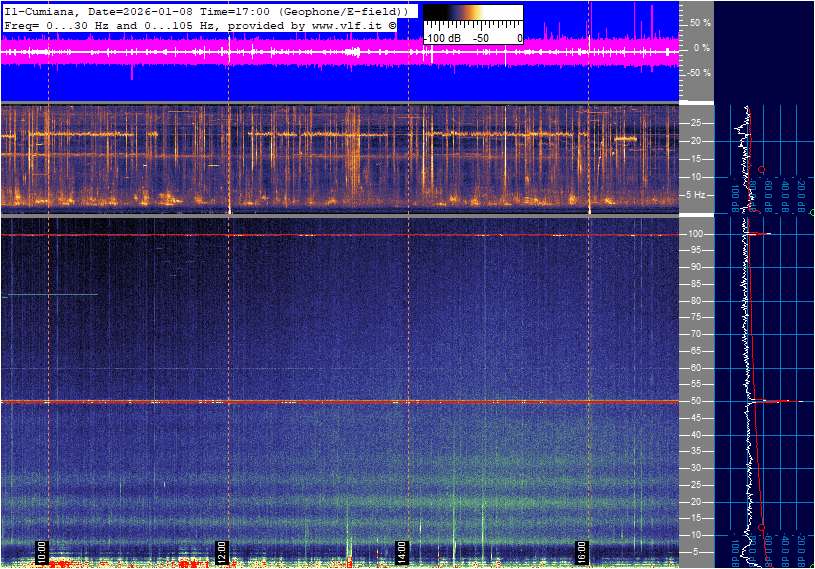The image size is (815, 569).
Task: Click red circle marker in upper spectrum graph
Action: 761,170
